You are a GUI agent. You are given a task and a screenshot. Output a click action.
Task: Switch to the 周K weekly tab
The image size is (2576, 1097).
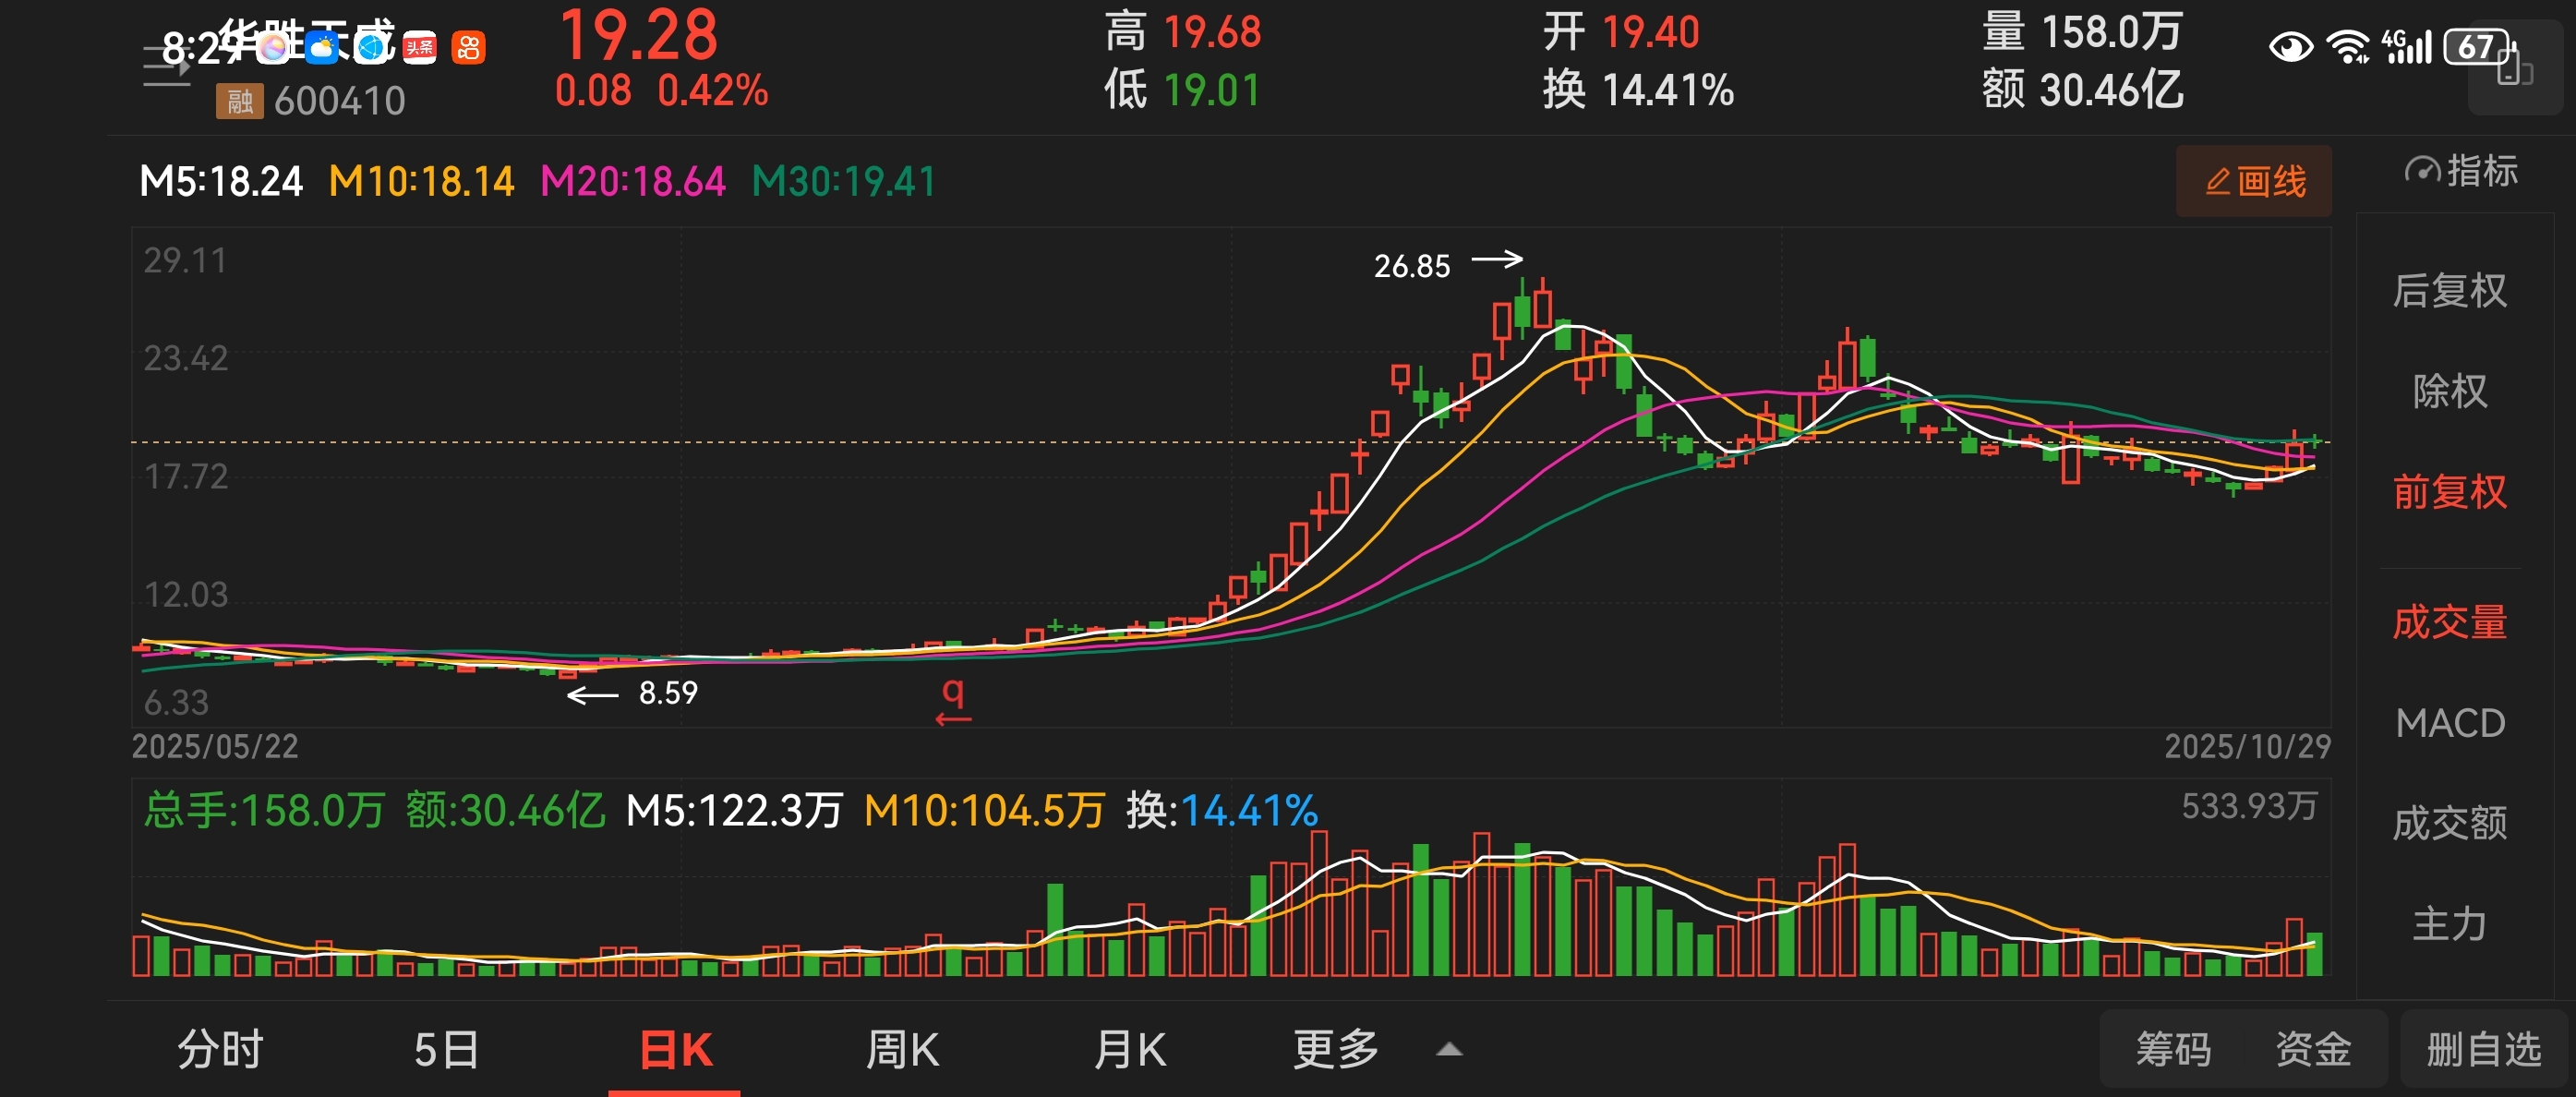[x=901, y=1050]
